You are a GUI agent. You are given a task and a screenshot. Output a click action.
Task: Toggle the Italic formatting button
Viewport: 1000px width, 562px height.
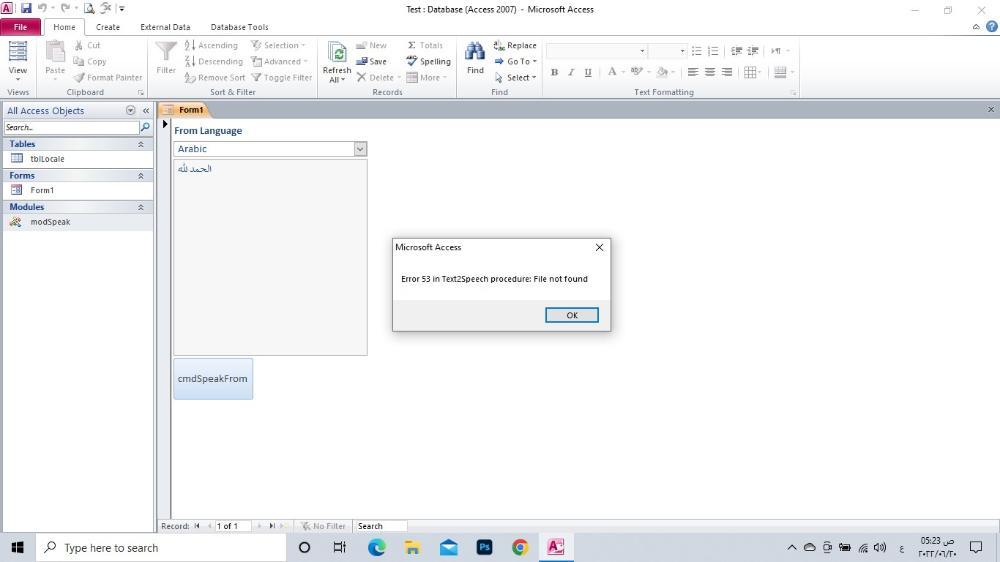click(x=571, y=72)
